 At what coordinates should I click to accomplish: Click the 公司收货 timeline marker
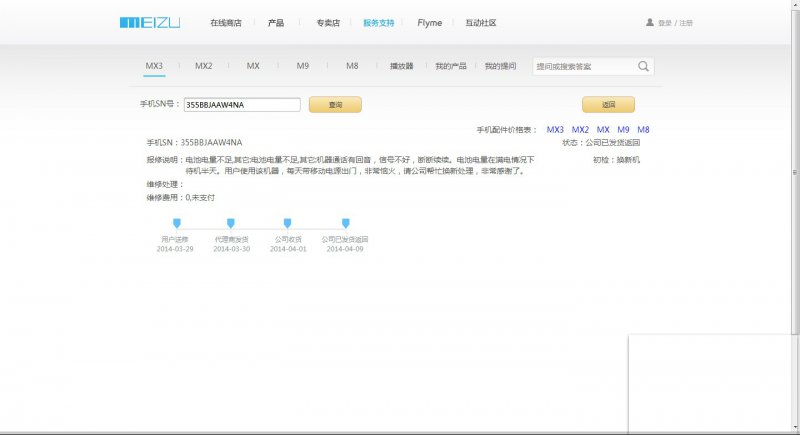point(287,223)
